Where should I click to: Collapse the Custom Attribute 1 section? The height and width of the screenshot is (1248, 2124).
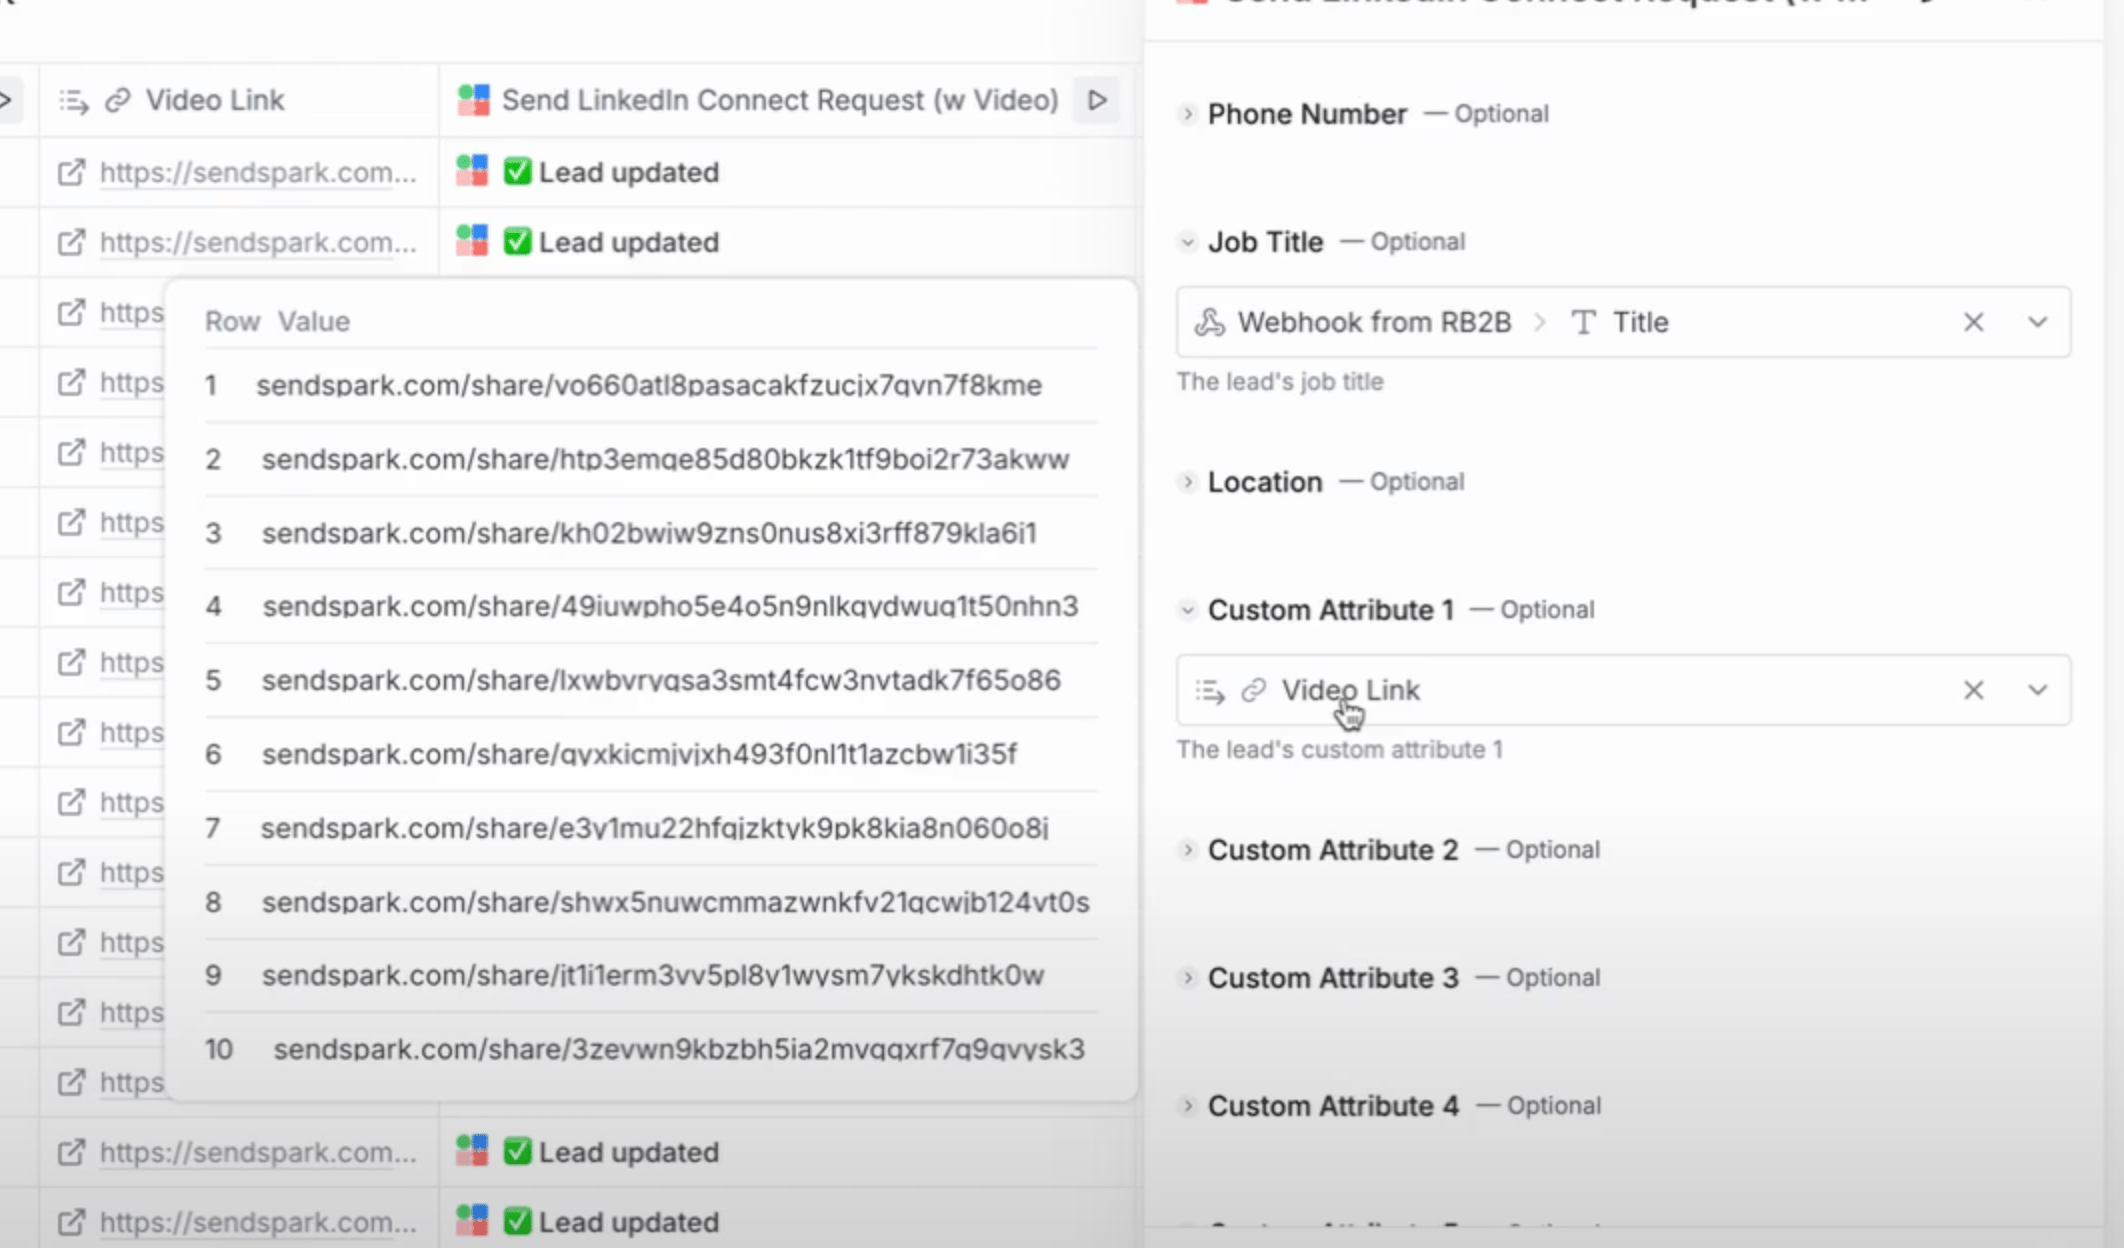pos(1187,610)
